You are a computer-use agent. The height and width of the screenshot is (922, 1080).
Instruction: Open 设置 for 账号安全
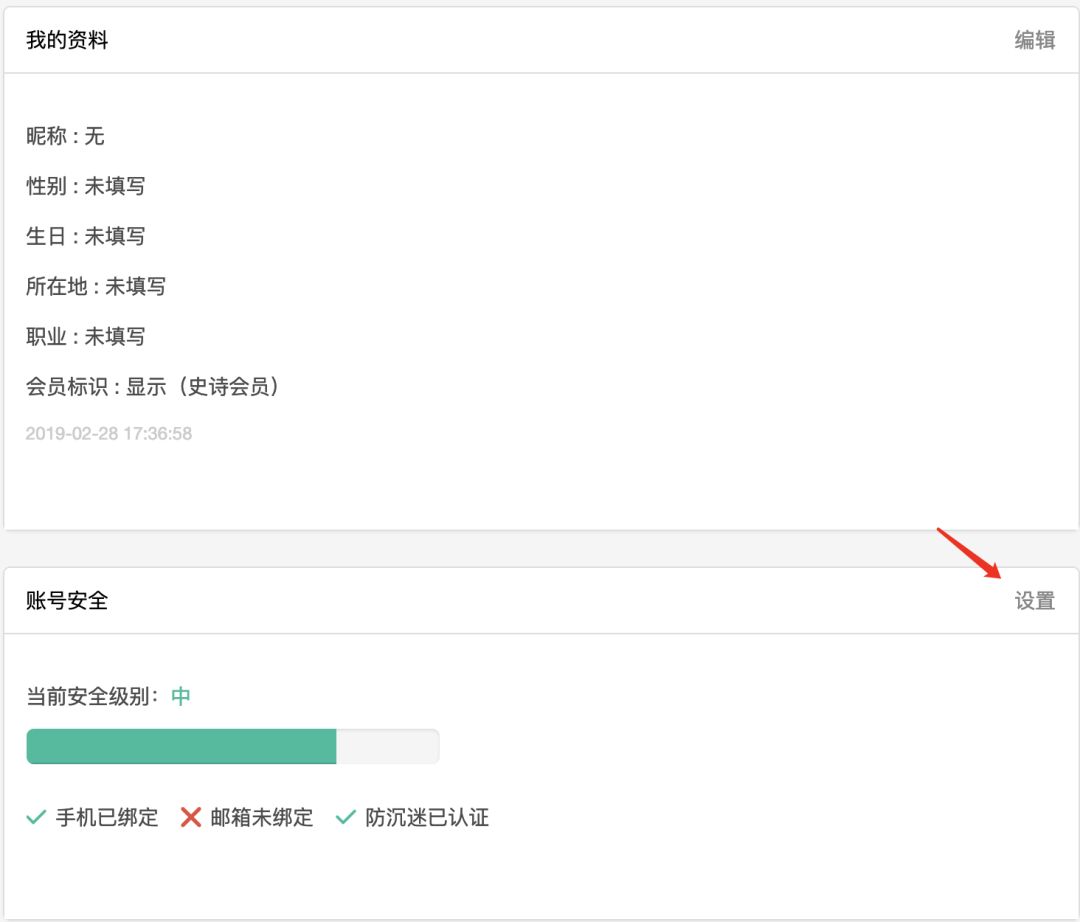[x=1035, y=601]
